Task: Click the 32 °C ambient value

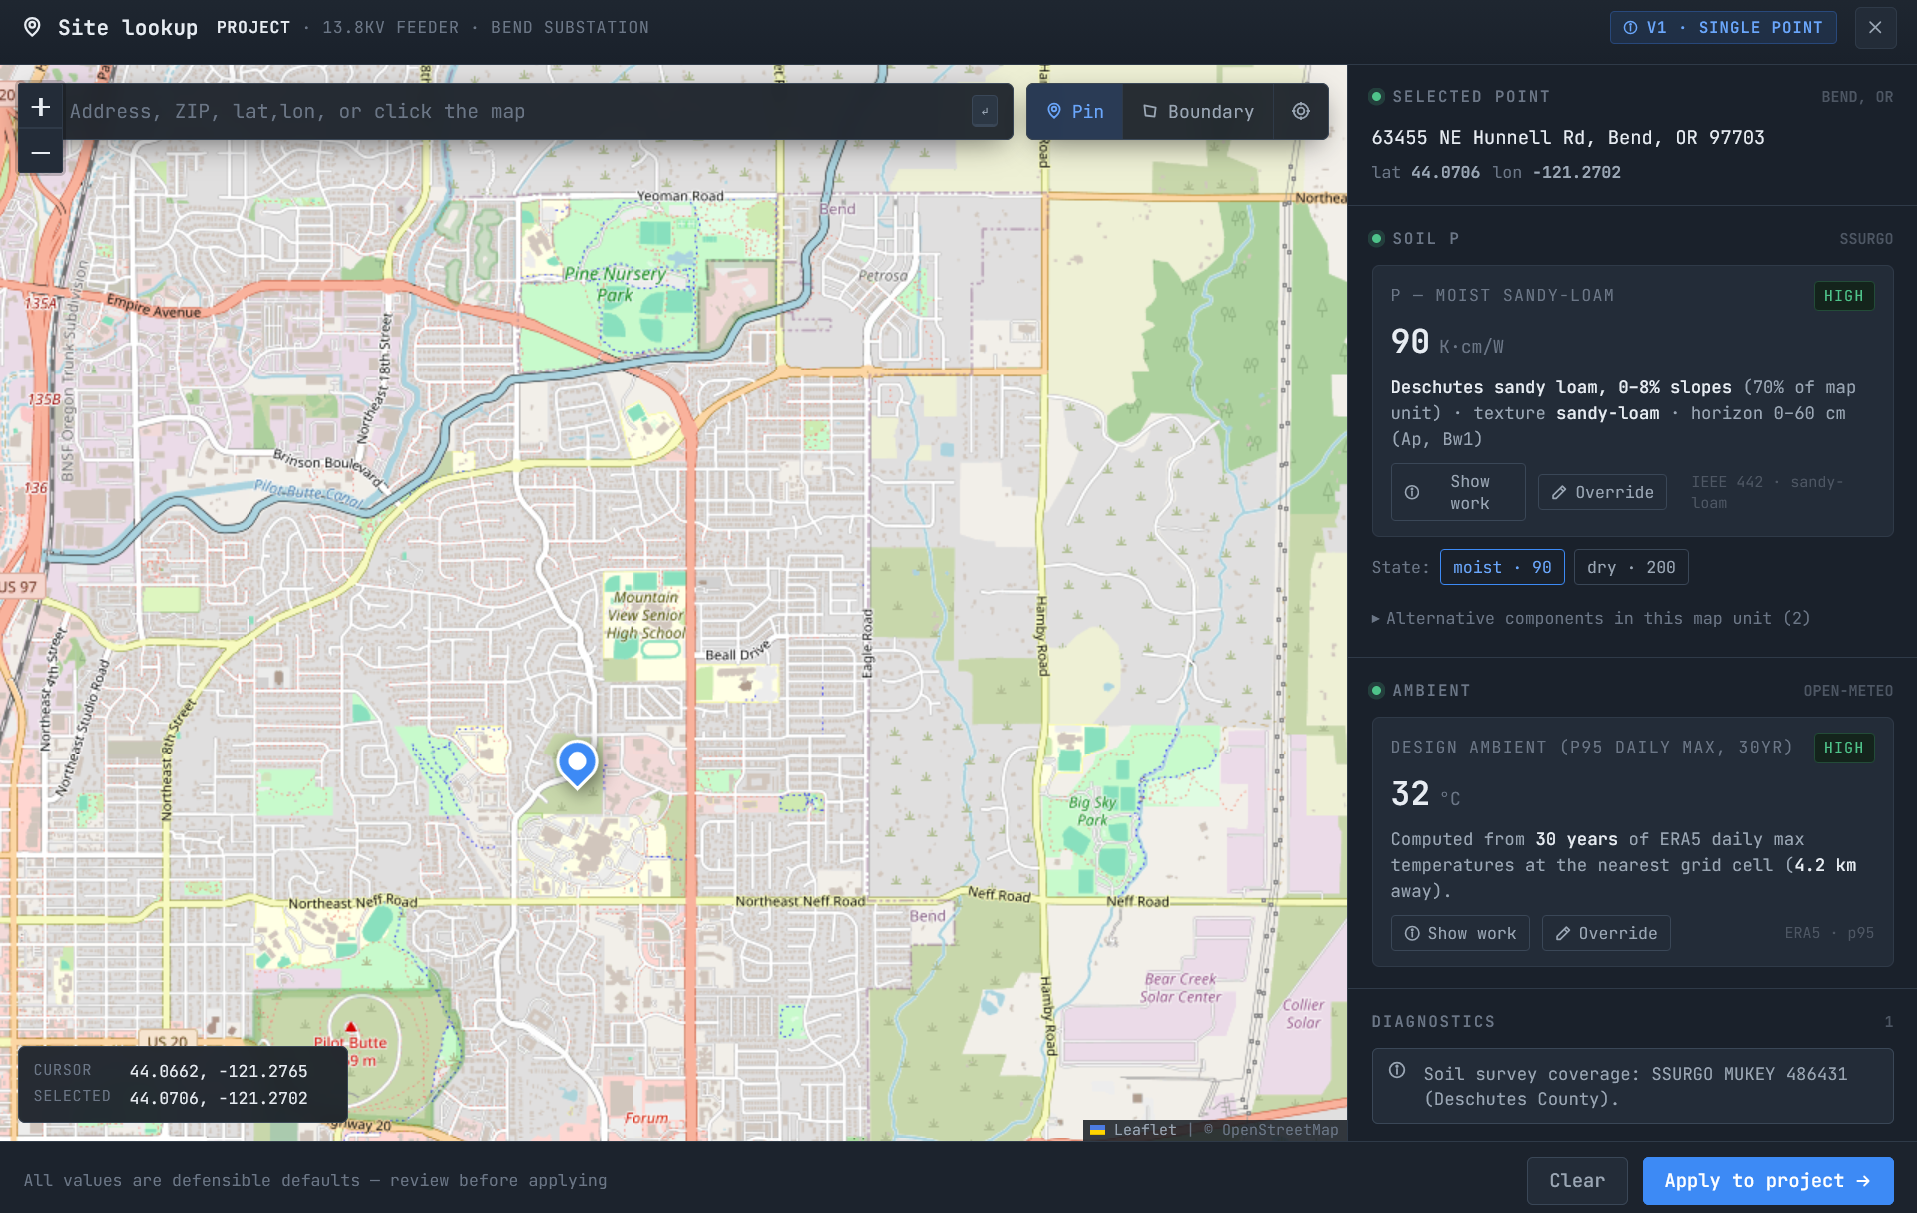Action: pyautogui.click(x=1425, y=794)
